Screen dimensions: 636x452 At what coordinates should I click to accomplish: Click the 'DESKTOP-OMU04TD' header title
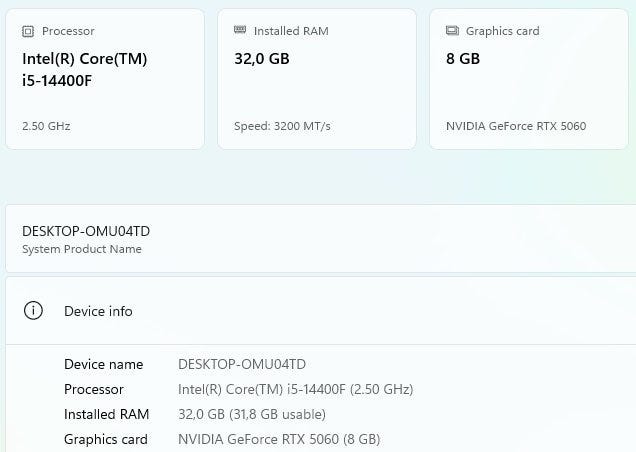click(x=86, y=231)
